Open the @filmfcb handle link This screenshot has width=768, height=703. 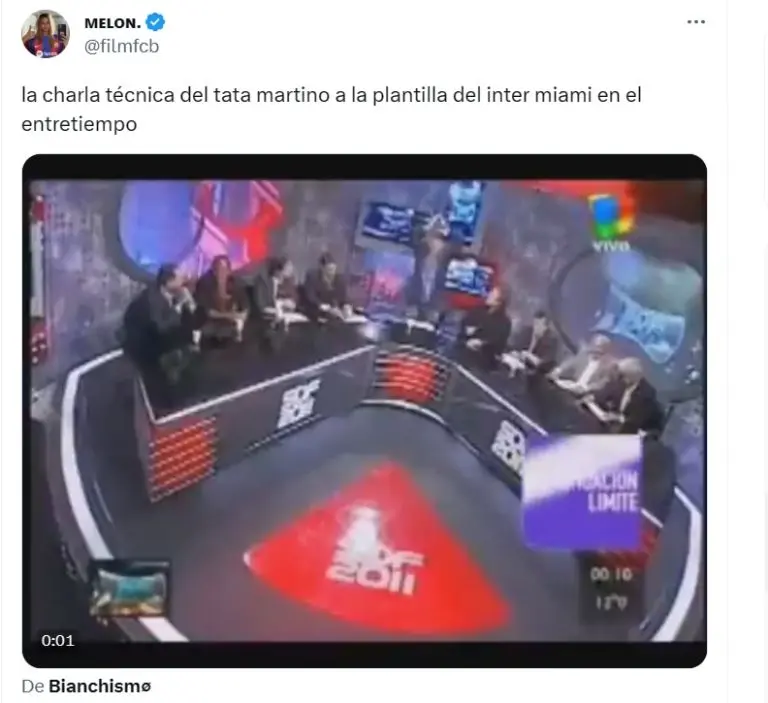pos(121,46)
